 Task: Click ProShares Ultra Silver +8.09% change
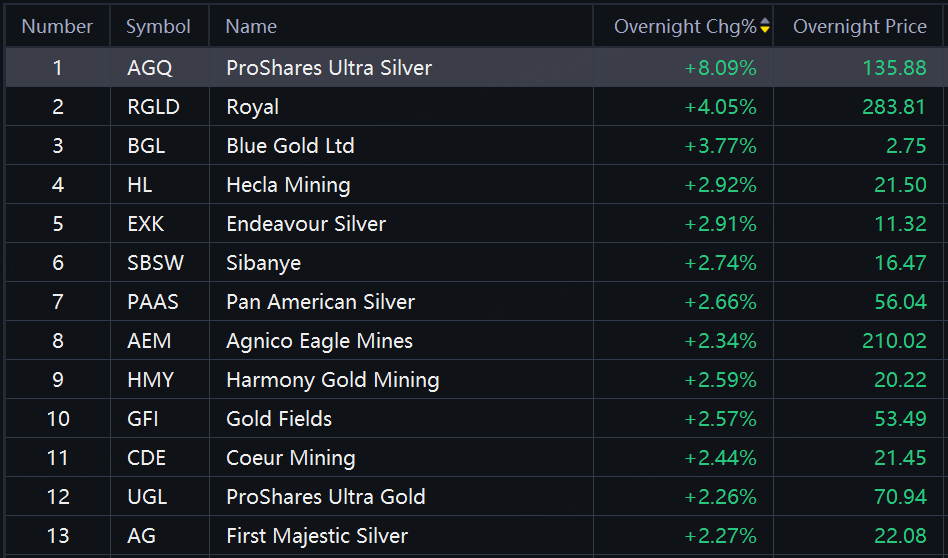(x=720, y=68)
